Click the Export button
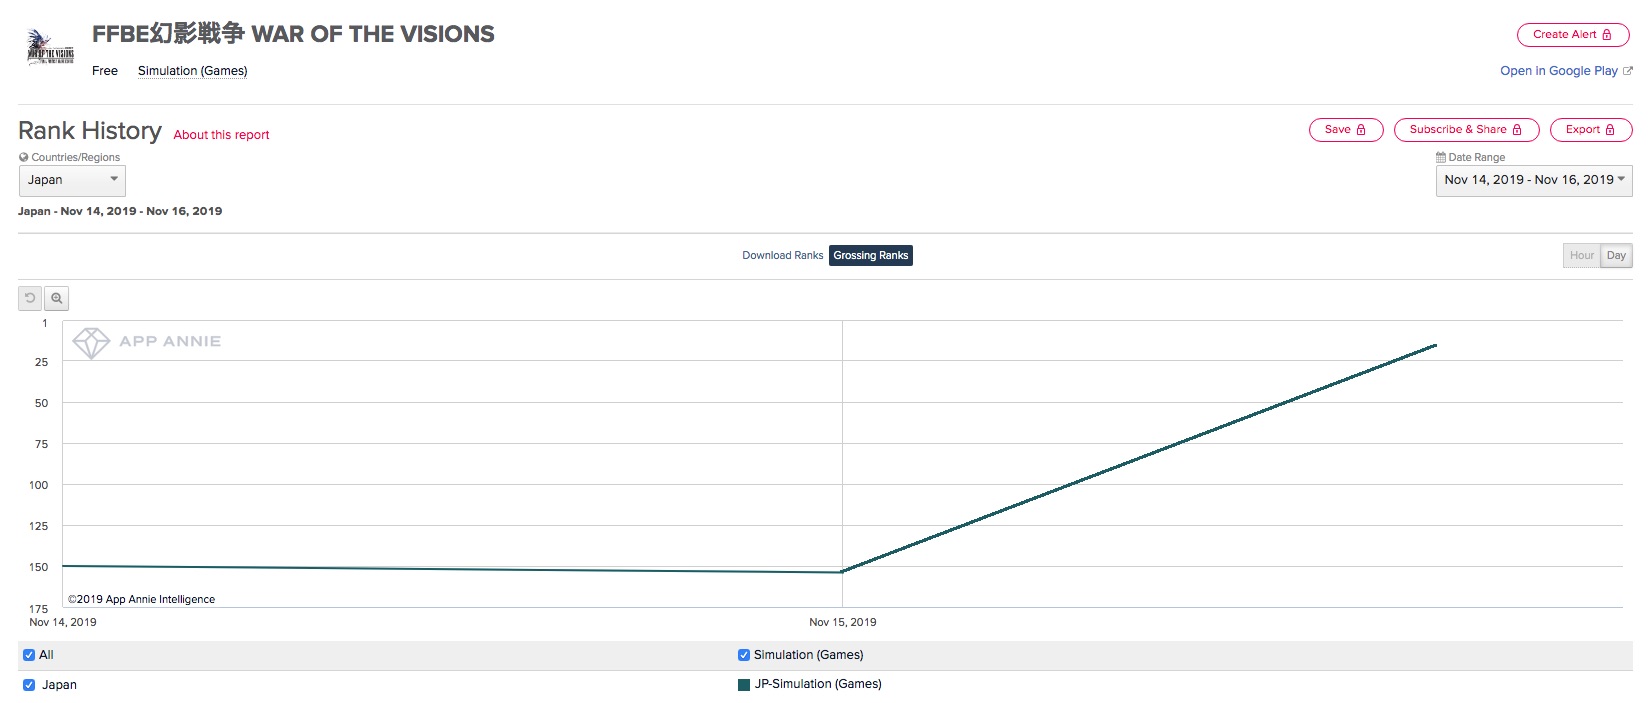 point(1591,130)
